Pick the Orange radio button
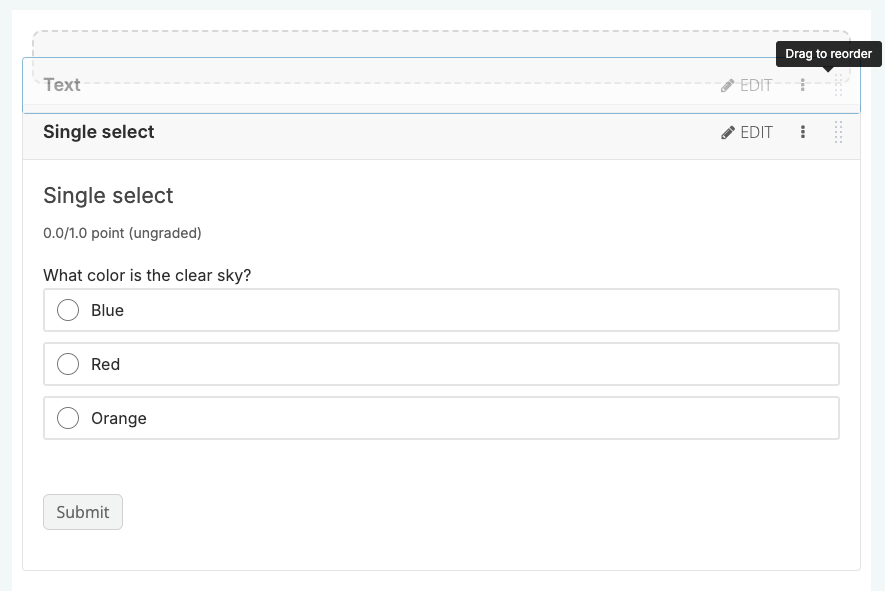This screenshot has height=591, width=885. click(x=68, y=418)
